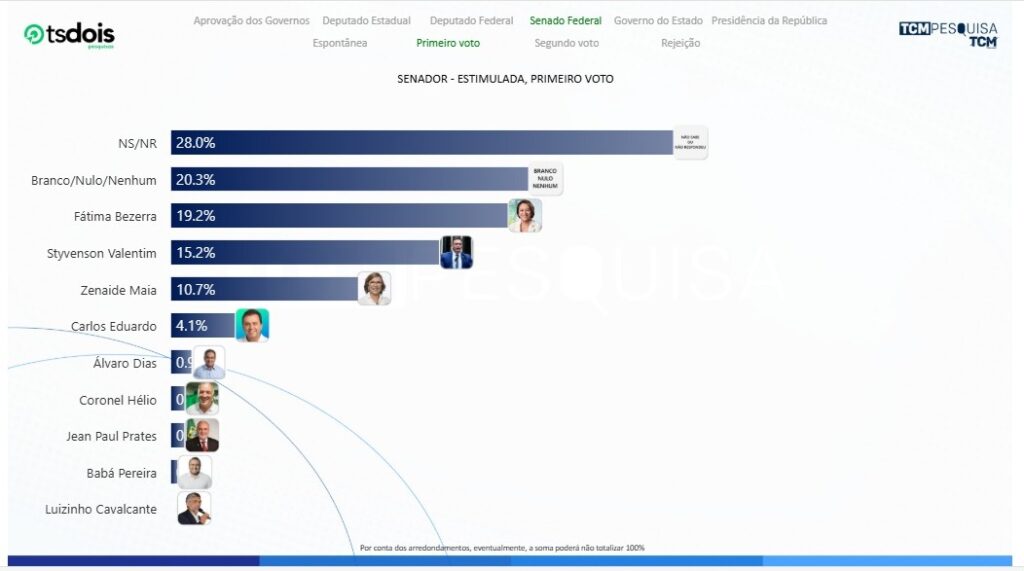Viewport: 1024px width, 571px height.
Task: Show the Rejeição results
Action: [x=680, y=43]
